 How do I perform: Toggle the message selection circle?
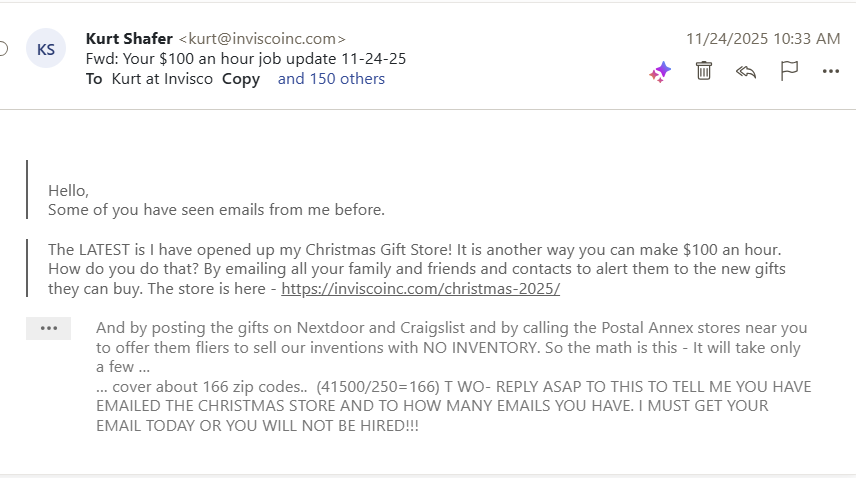coord(3,49)
